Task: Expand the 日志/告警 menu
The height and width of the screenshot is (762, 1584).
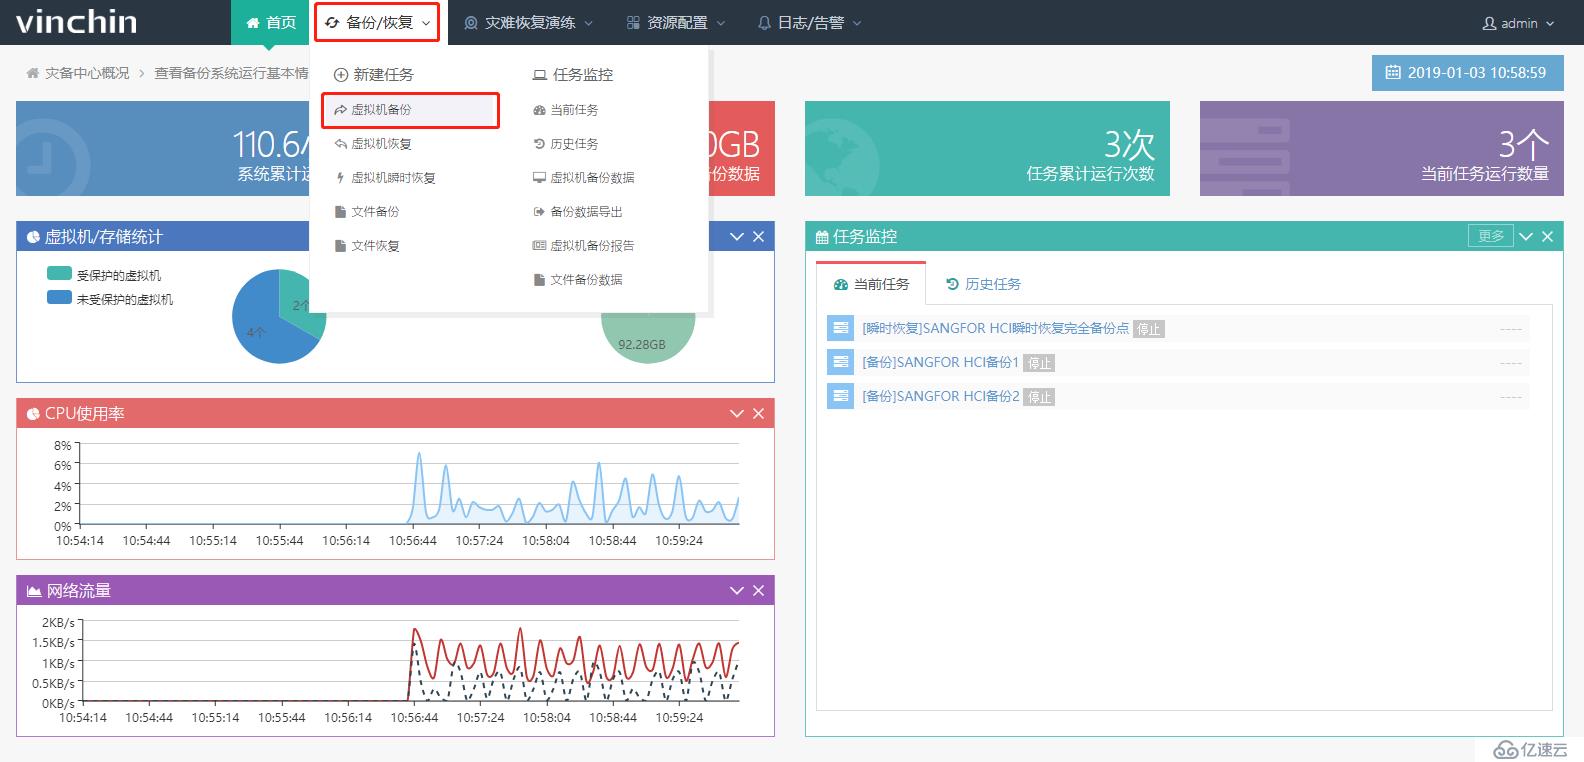Action: [810, 22]
